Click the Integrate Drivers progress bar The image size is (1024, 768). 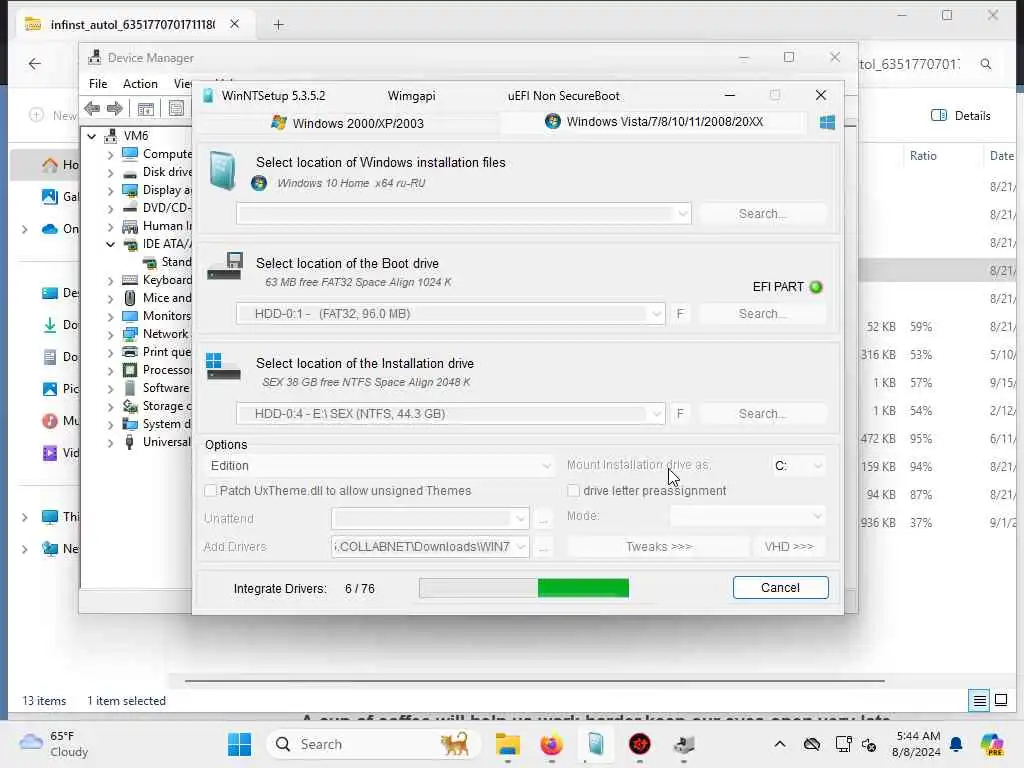(524, 588)
